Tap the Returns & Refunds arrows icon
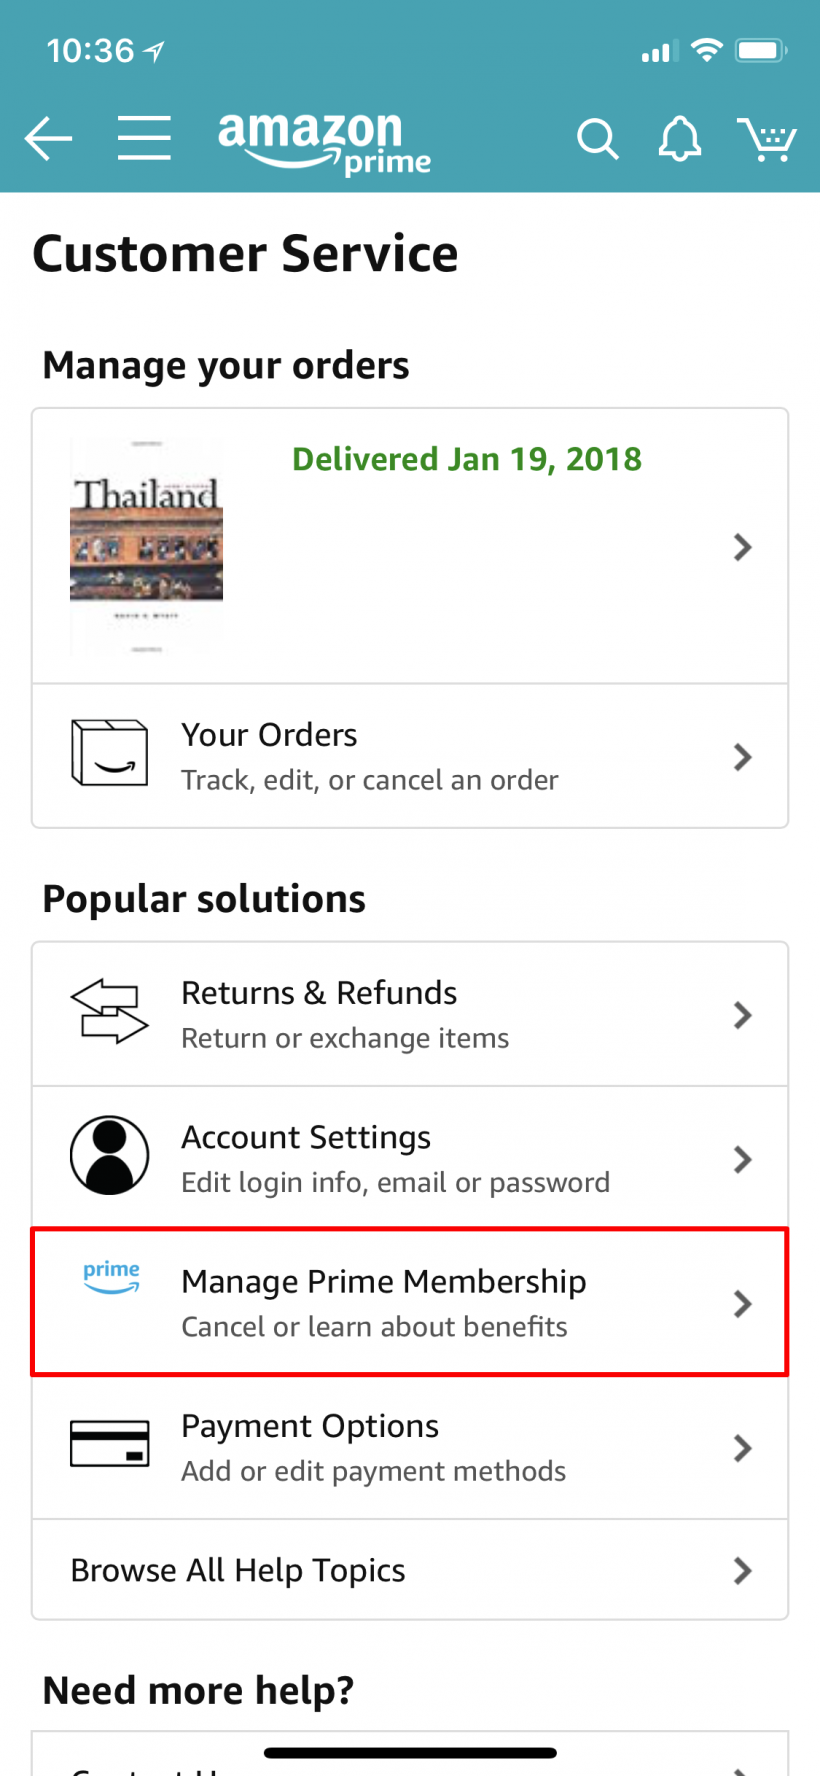 point(109,1012)
